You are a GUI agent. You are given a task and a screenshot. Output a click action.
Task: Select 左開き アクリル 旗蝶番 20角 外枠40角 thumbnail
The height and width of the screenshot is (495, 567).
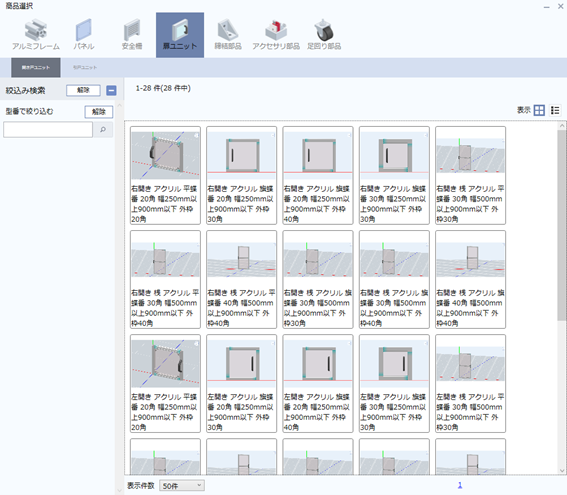pyautogui.click(x=318, y=364)
